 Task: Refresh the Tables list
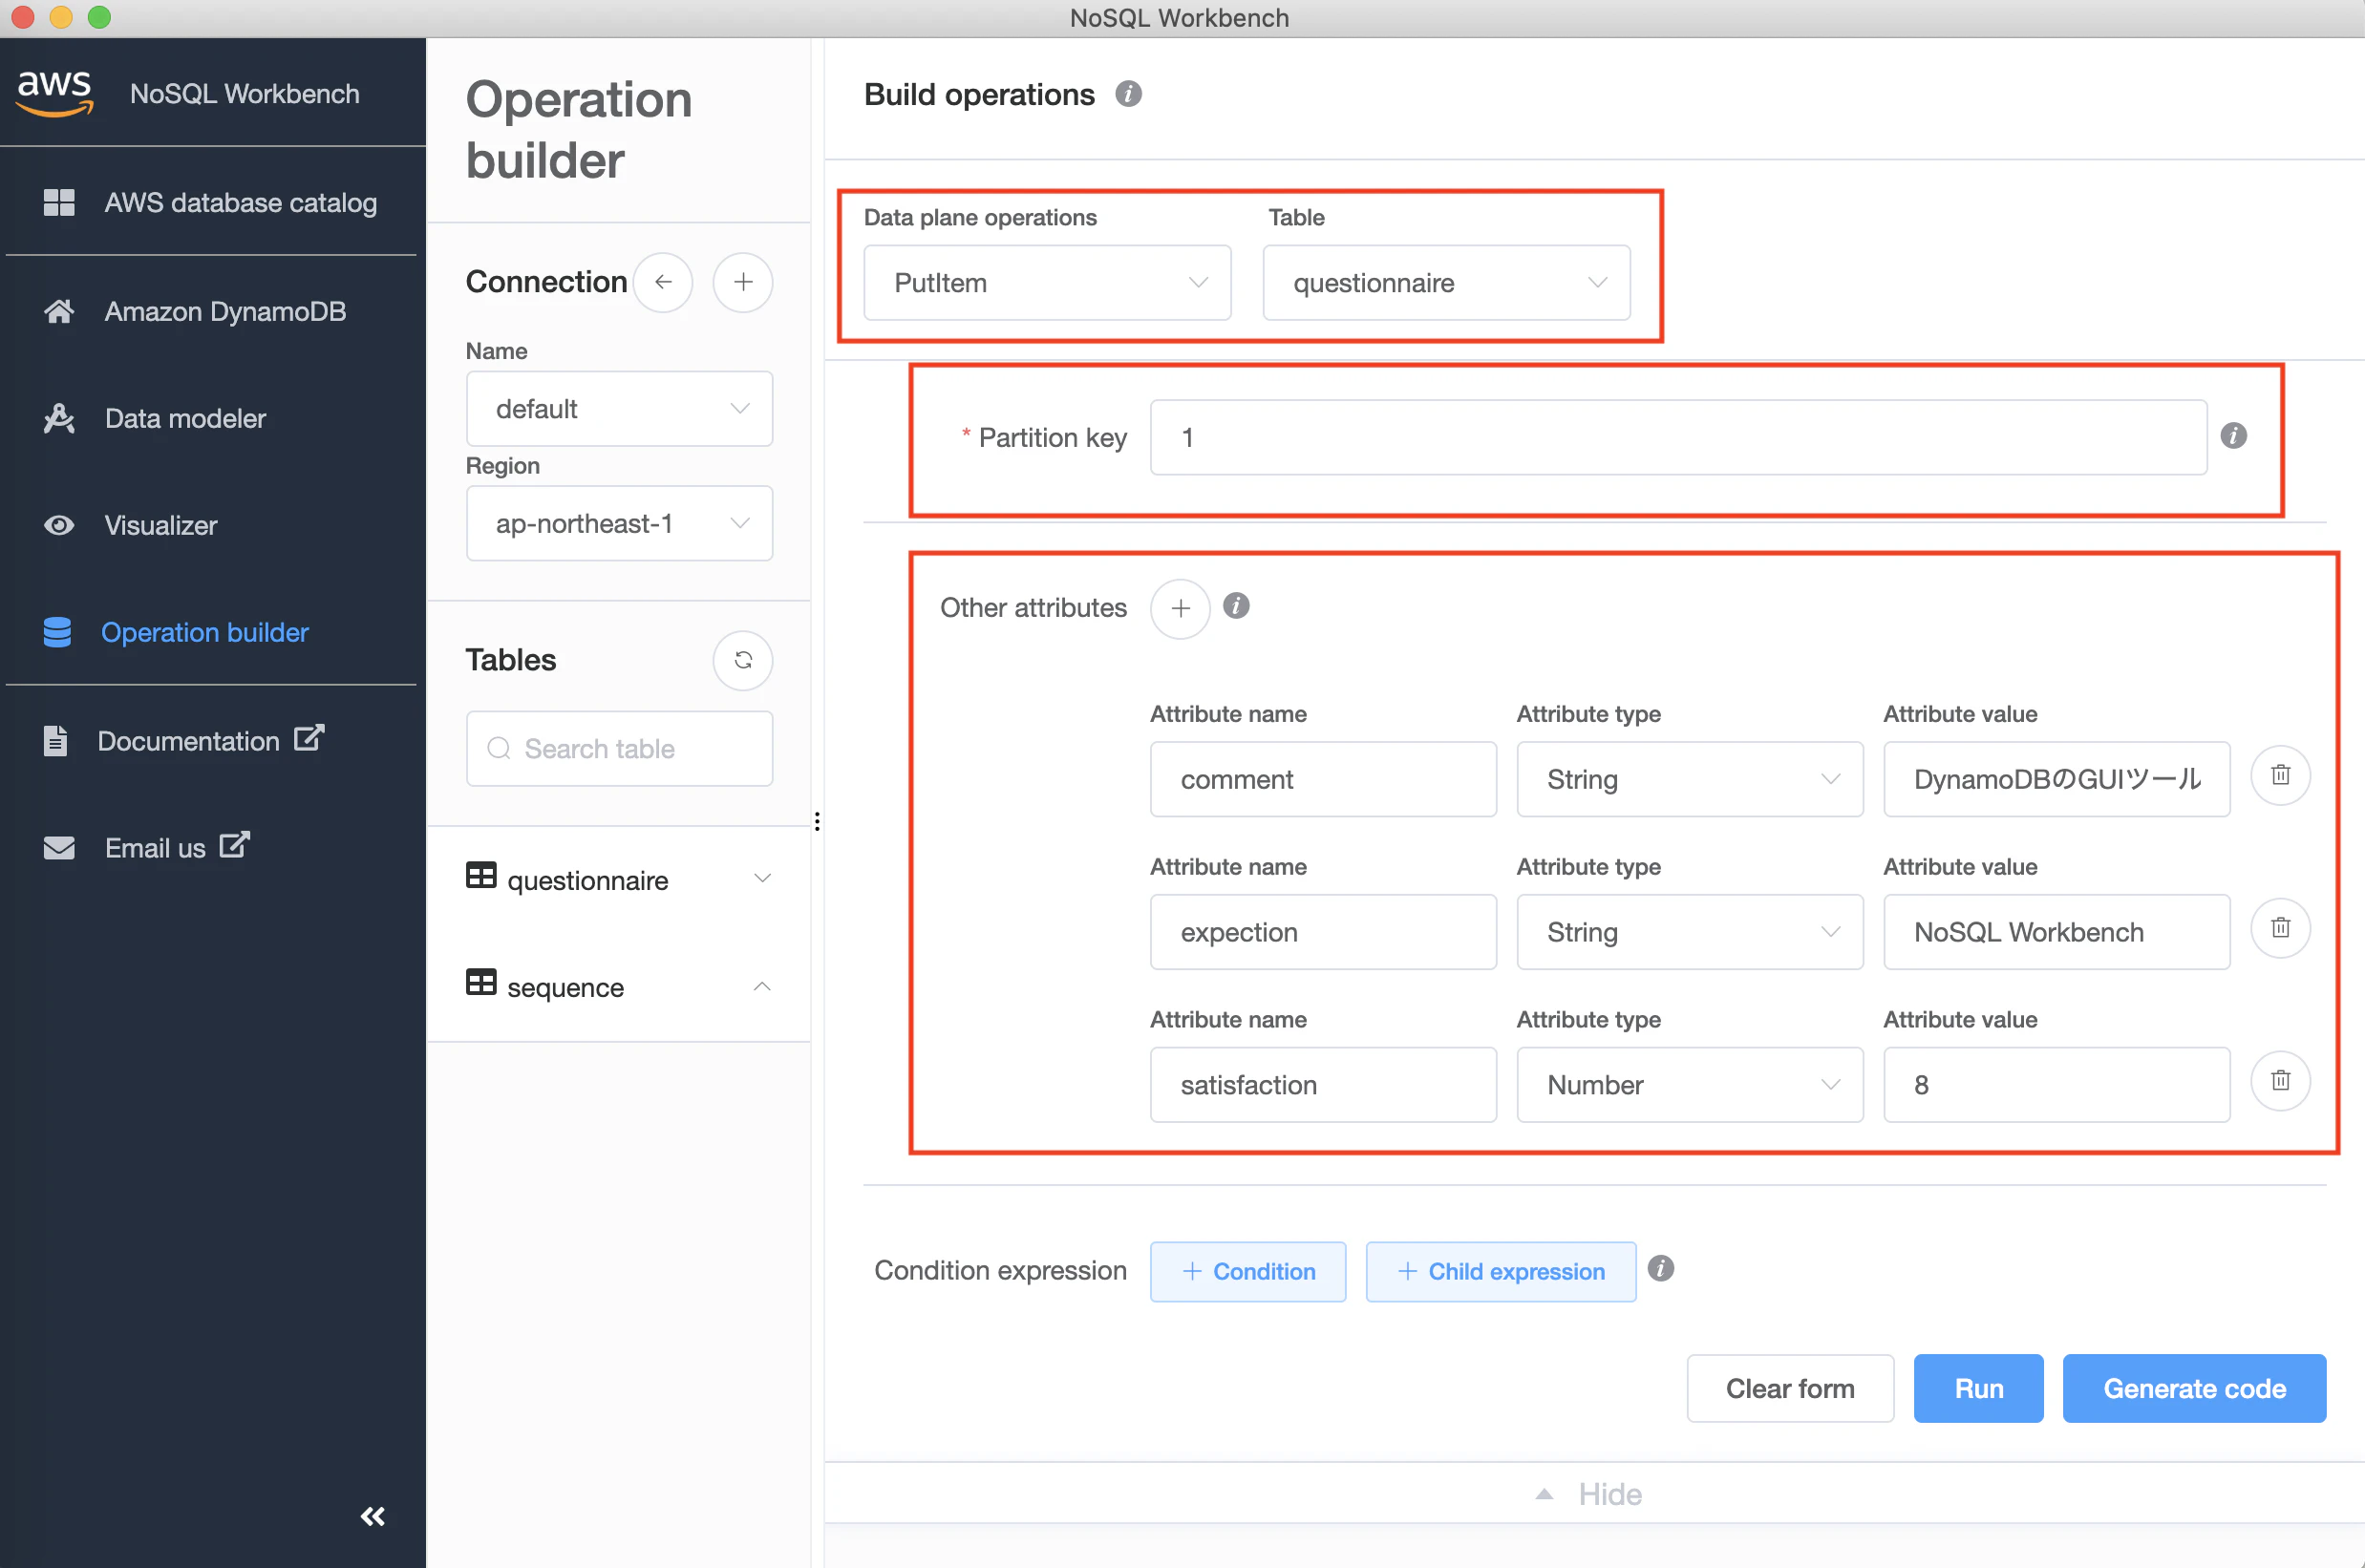tap(742, 660)
